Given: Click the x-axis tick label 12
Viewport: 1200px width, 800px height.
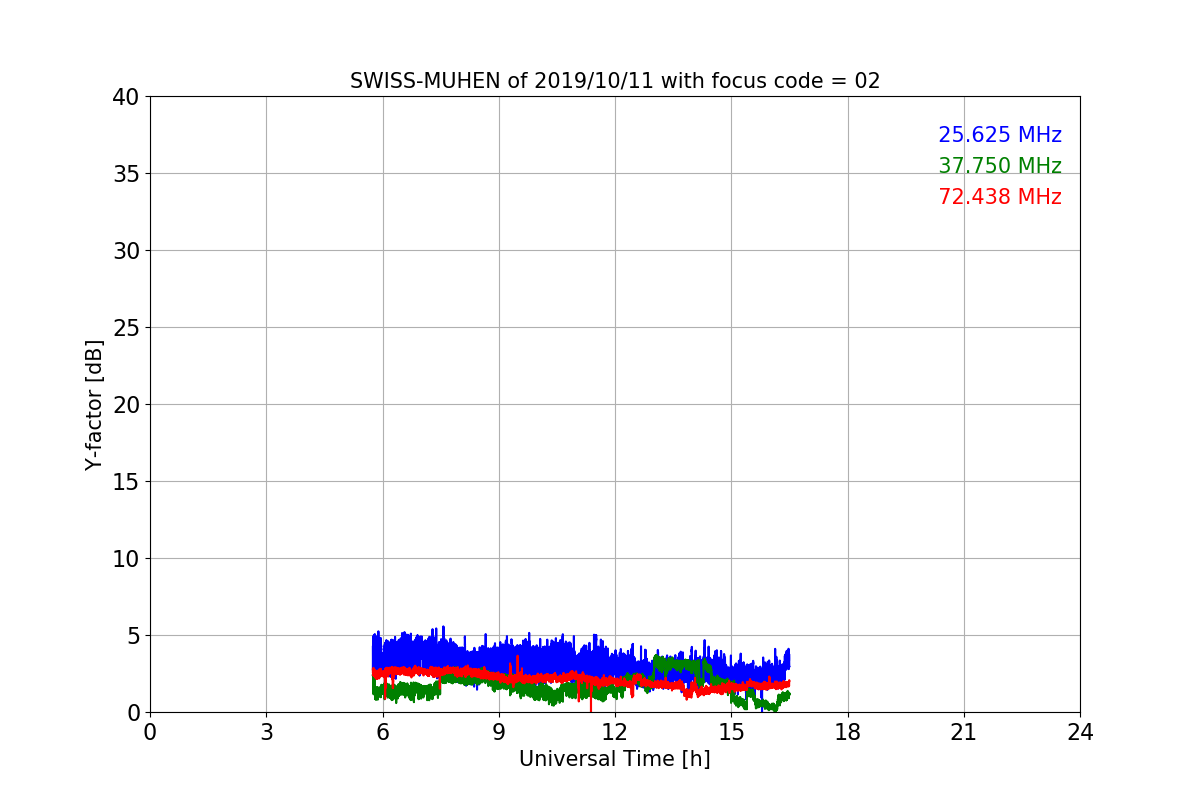Looking at the screenshot, I should [x=615, y=732].
